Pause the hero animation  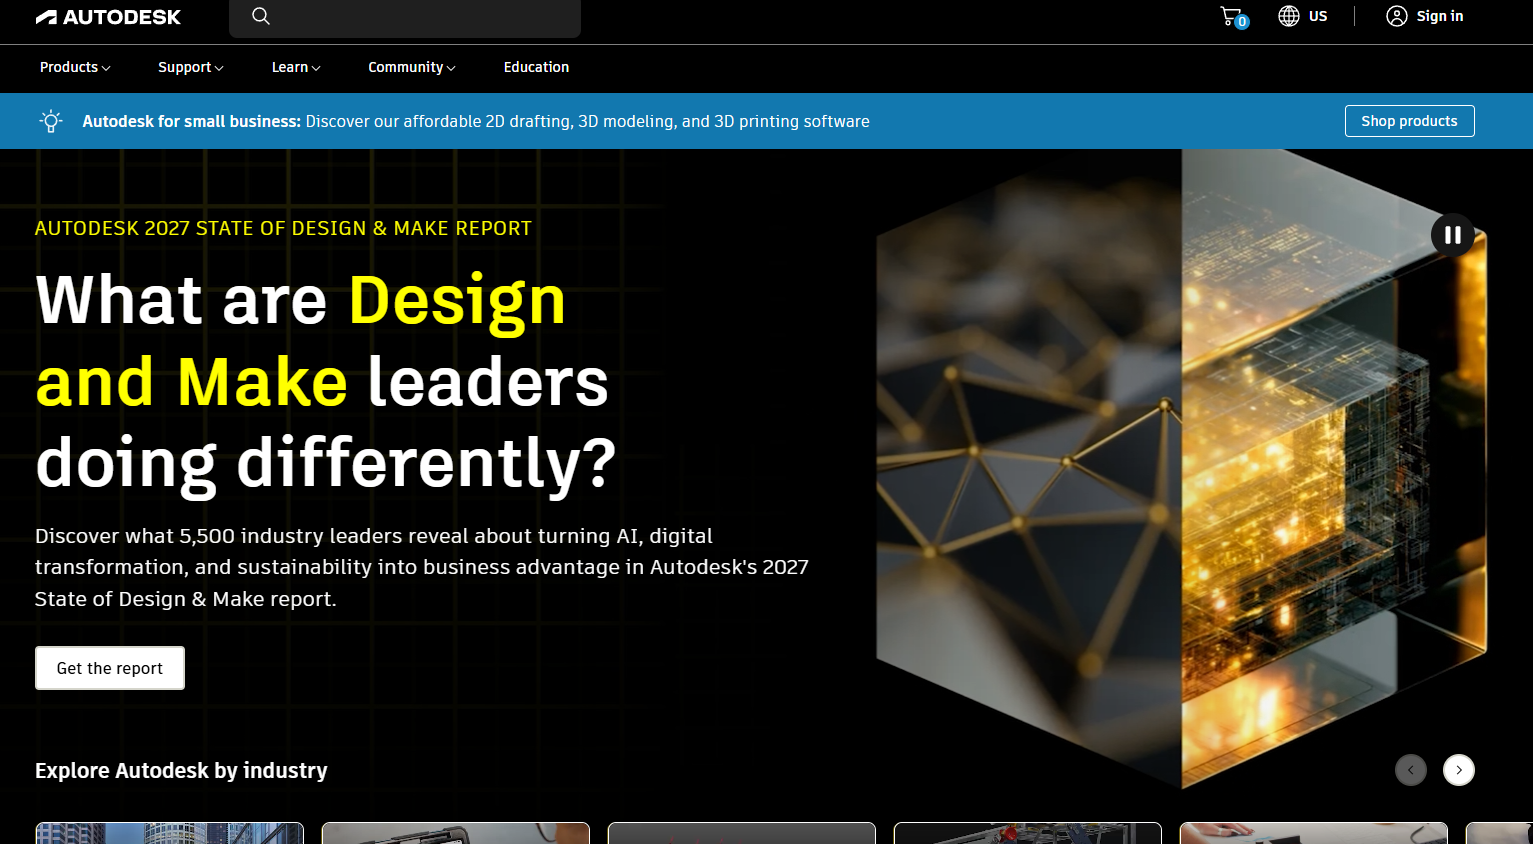coord(1453,235)
